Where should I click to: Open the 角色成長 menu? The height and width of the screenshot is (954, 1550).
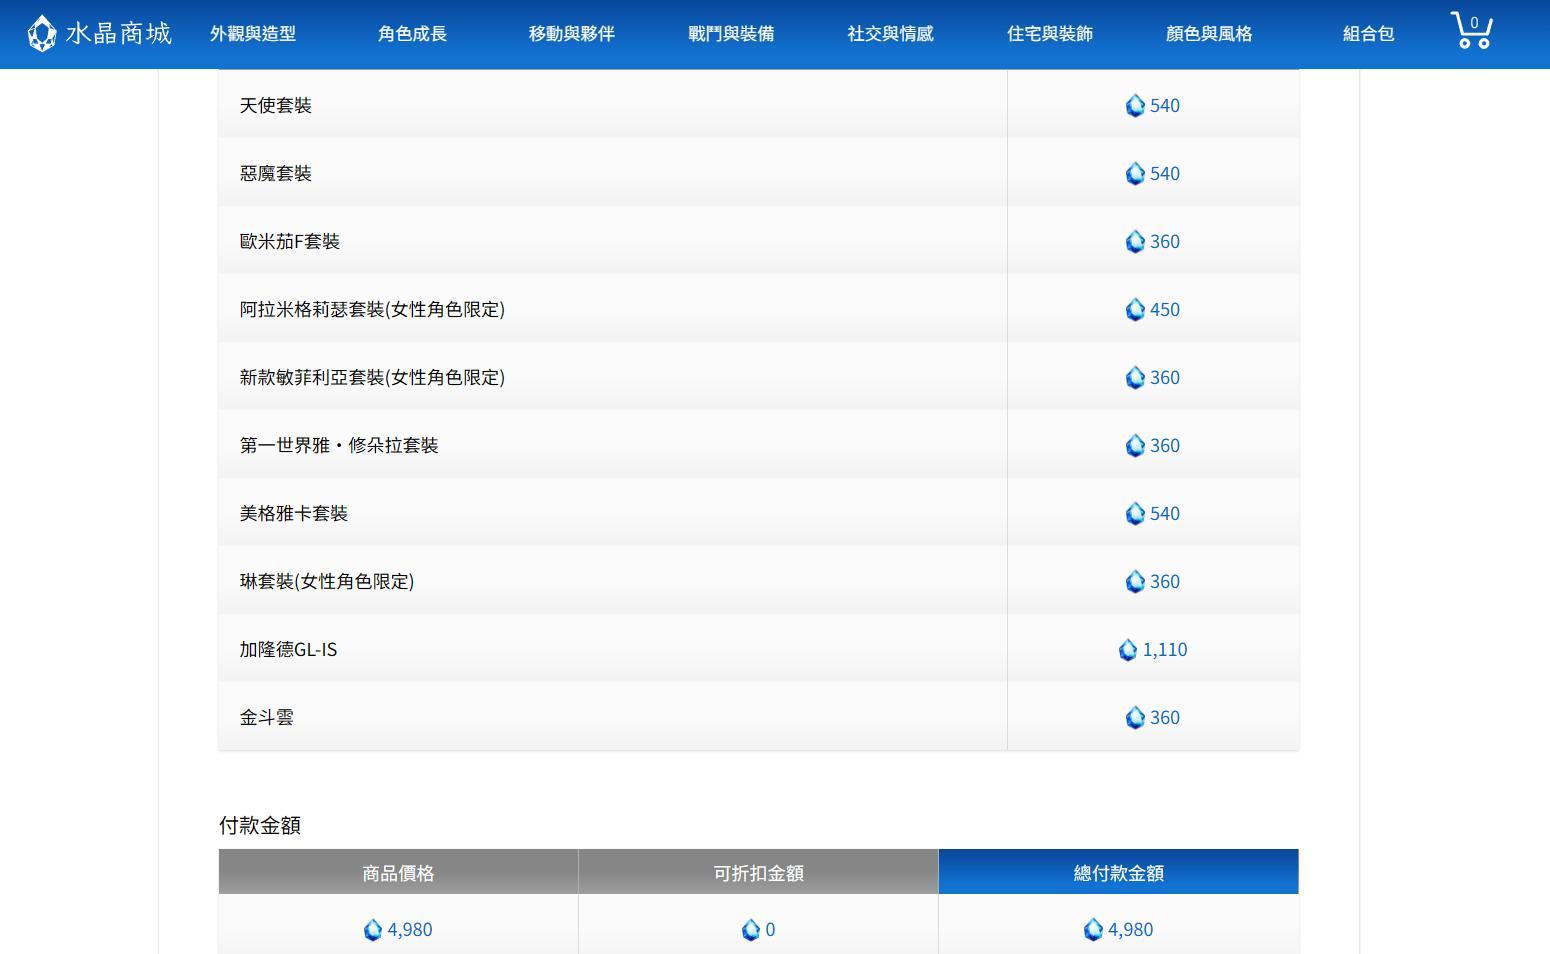(x=412, y=34)
